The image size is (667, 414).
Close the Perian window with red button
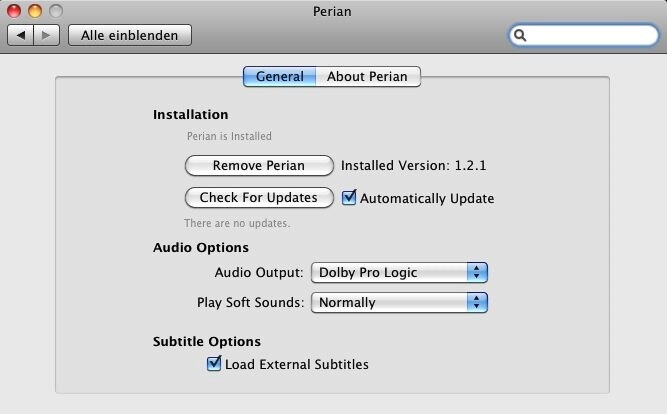tap(14, 11)
